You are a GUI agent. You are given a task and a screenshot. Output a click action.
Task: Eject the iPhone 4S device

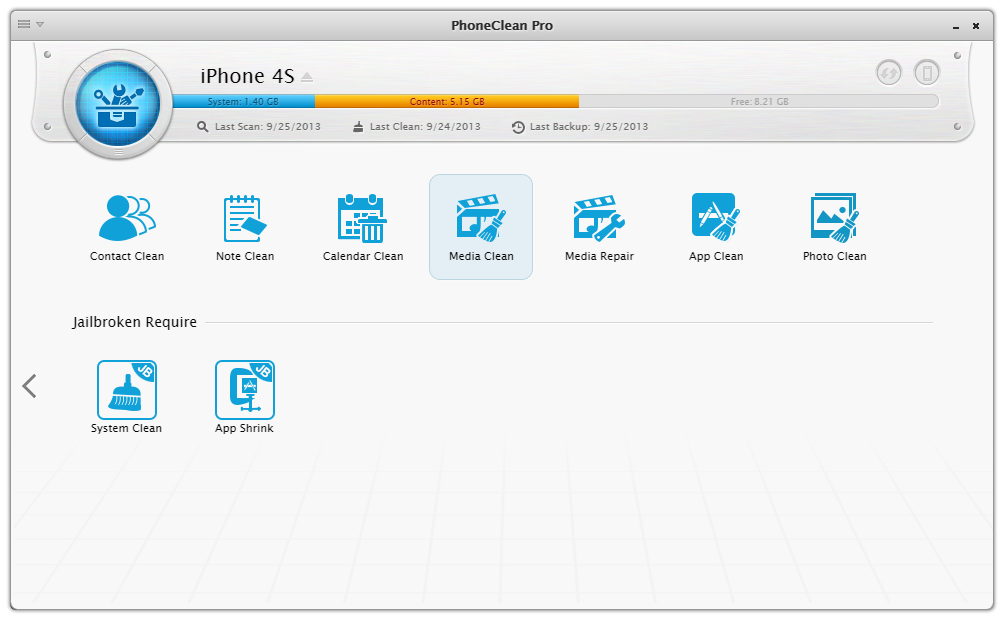(307, 77)
